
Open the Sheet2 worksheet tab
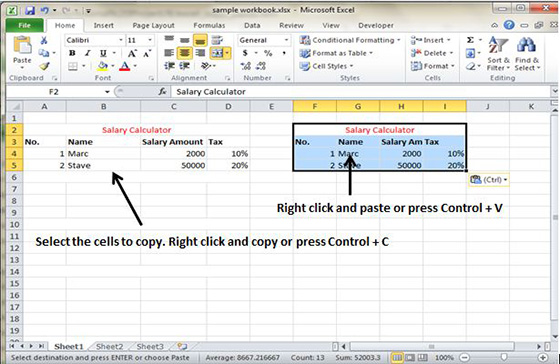[x=109, y=346]
